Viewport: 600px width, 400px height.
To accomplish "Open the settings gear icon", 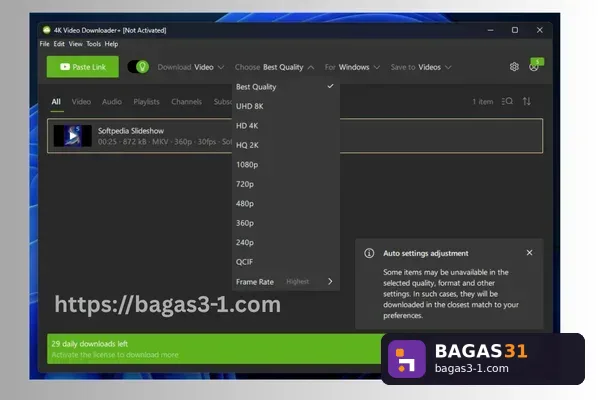I will 514,67.
